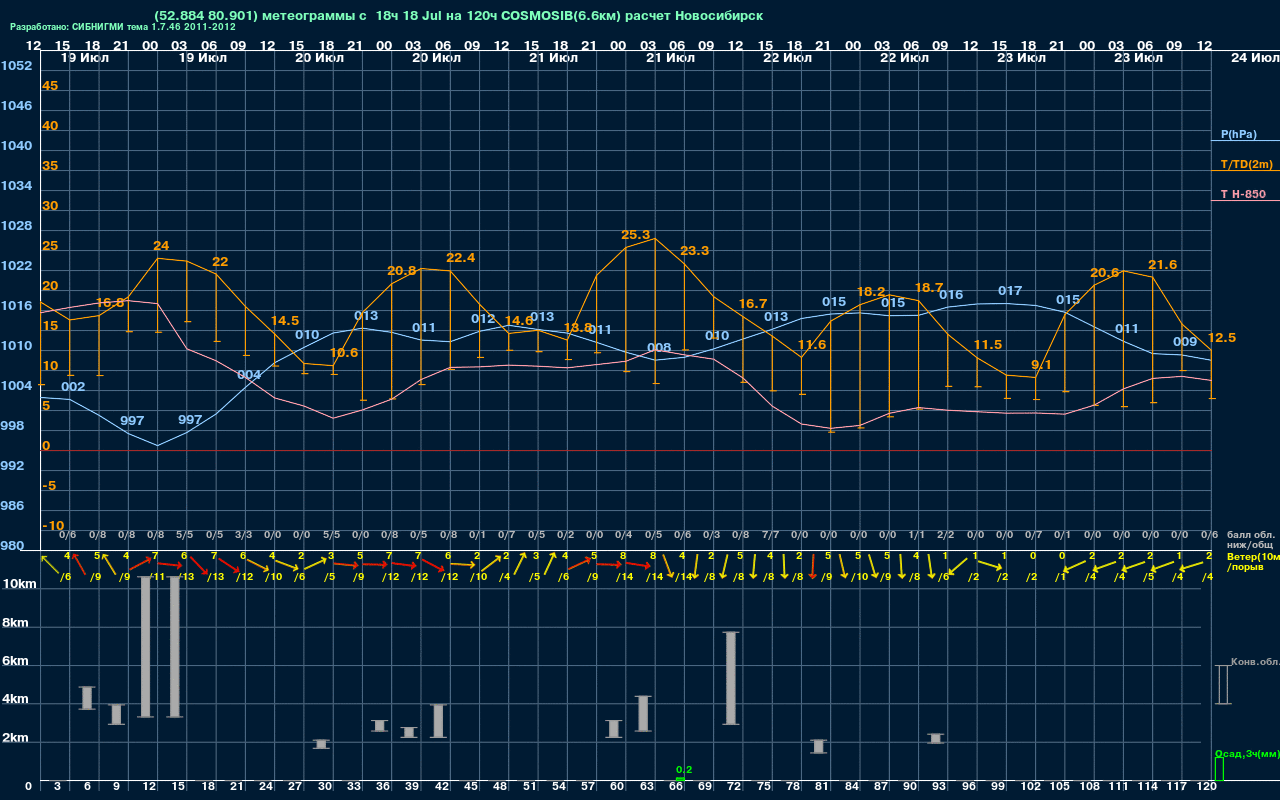Click the 22.4 temperature label
The image size is (1280, 800).
coord(461,258)
